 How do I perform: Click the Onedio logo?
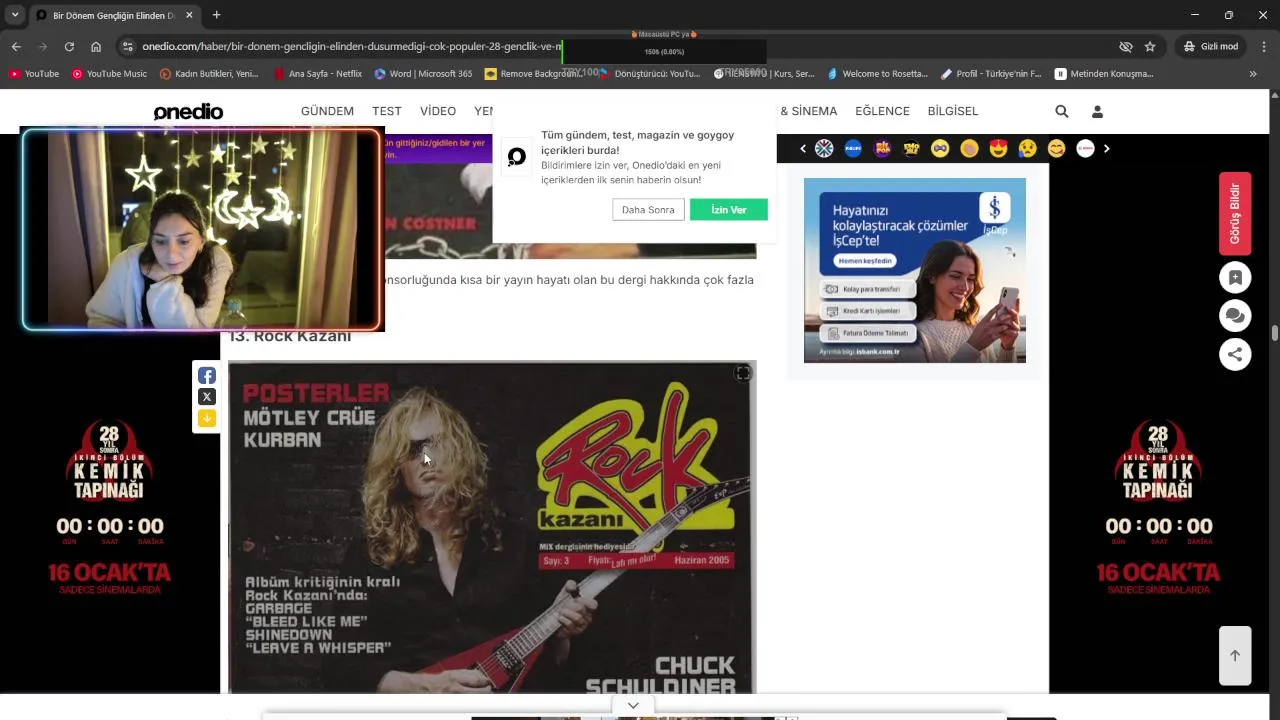[188, 112]
